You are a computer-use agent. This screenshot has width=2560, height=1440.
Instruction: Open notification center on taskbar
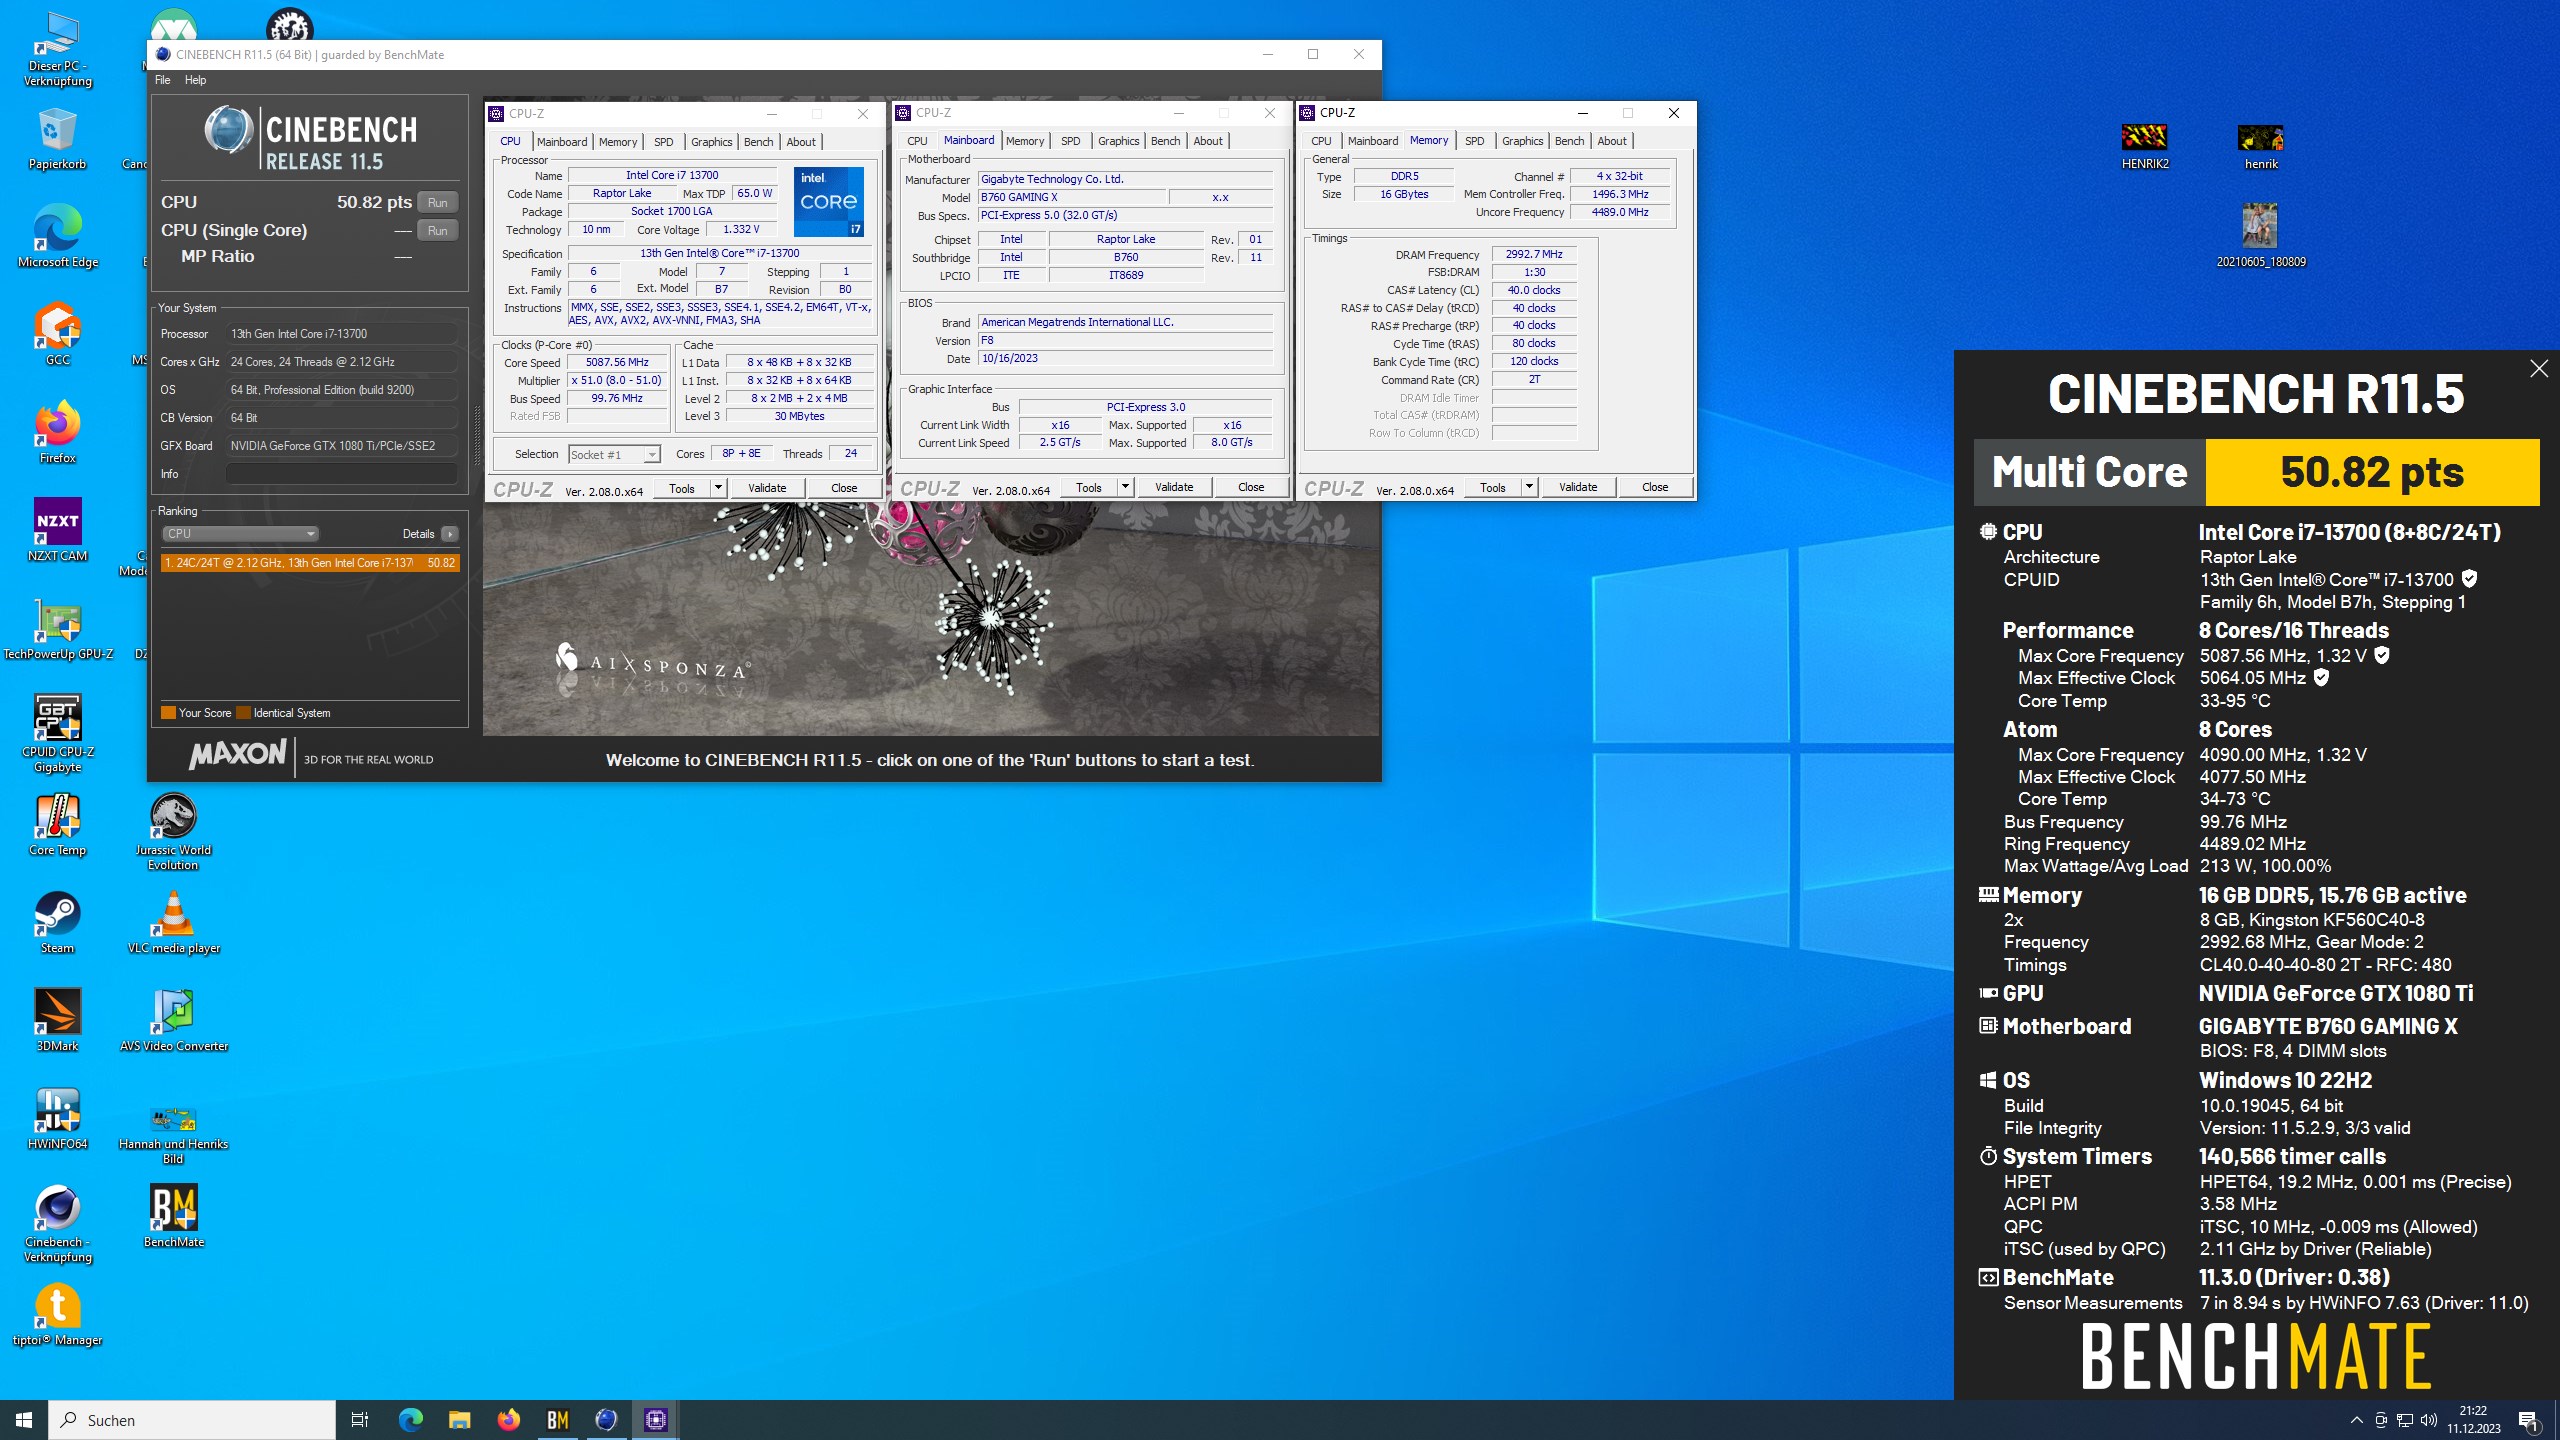click(2528, 1420)
